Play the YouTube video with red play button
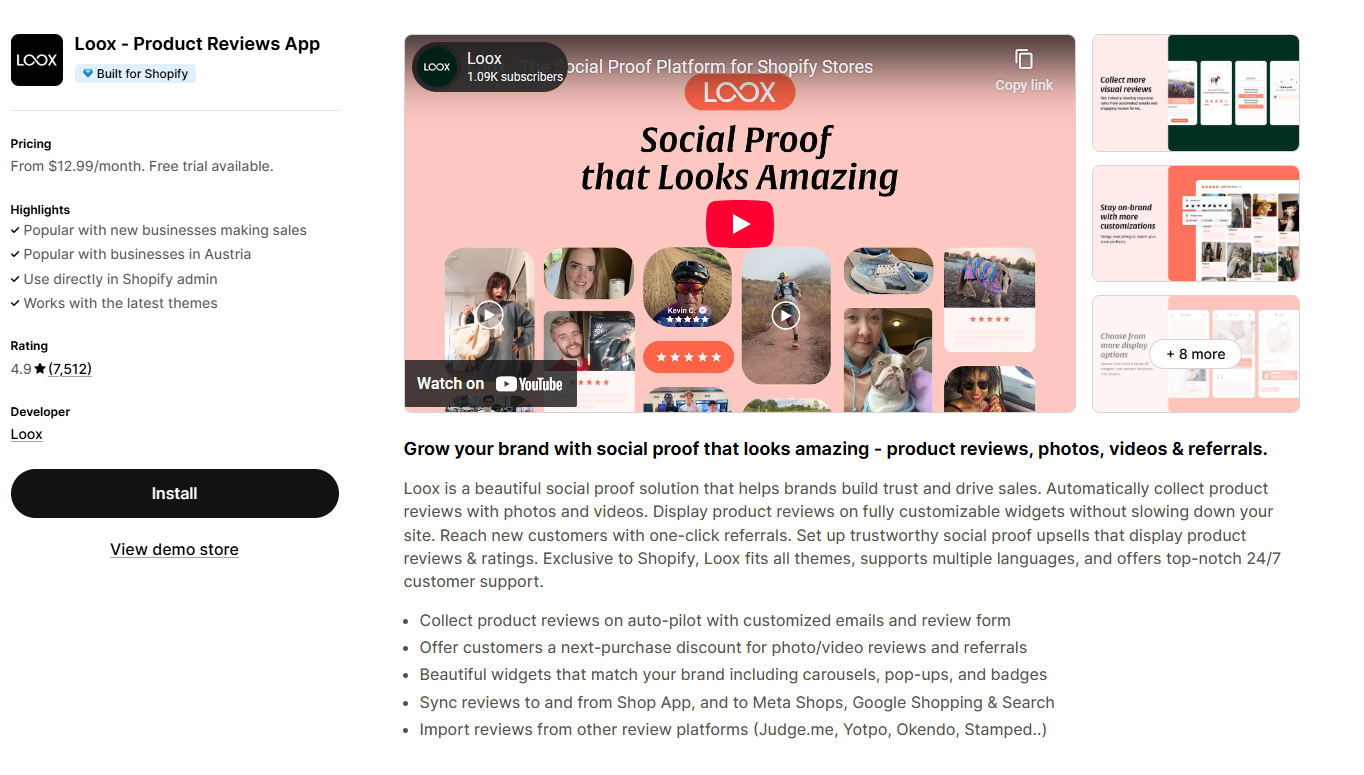This screenshot has height=775, width=1364. point(740,224)
